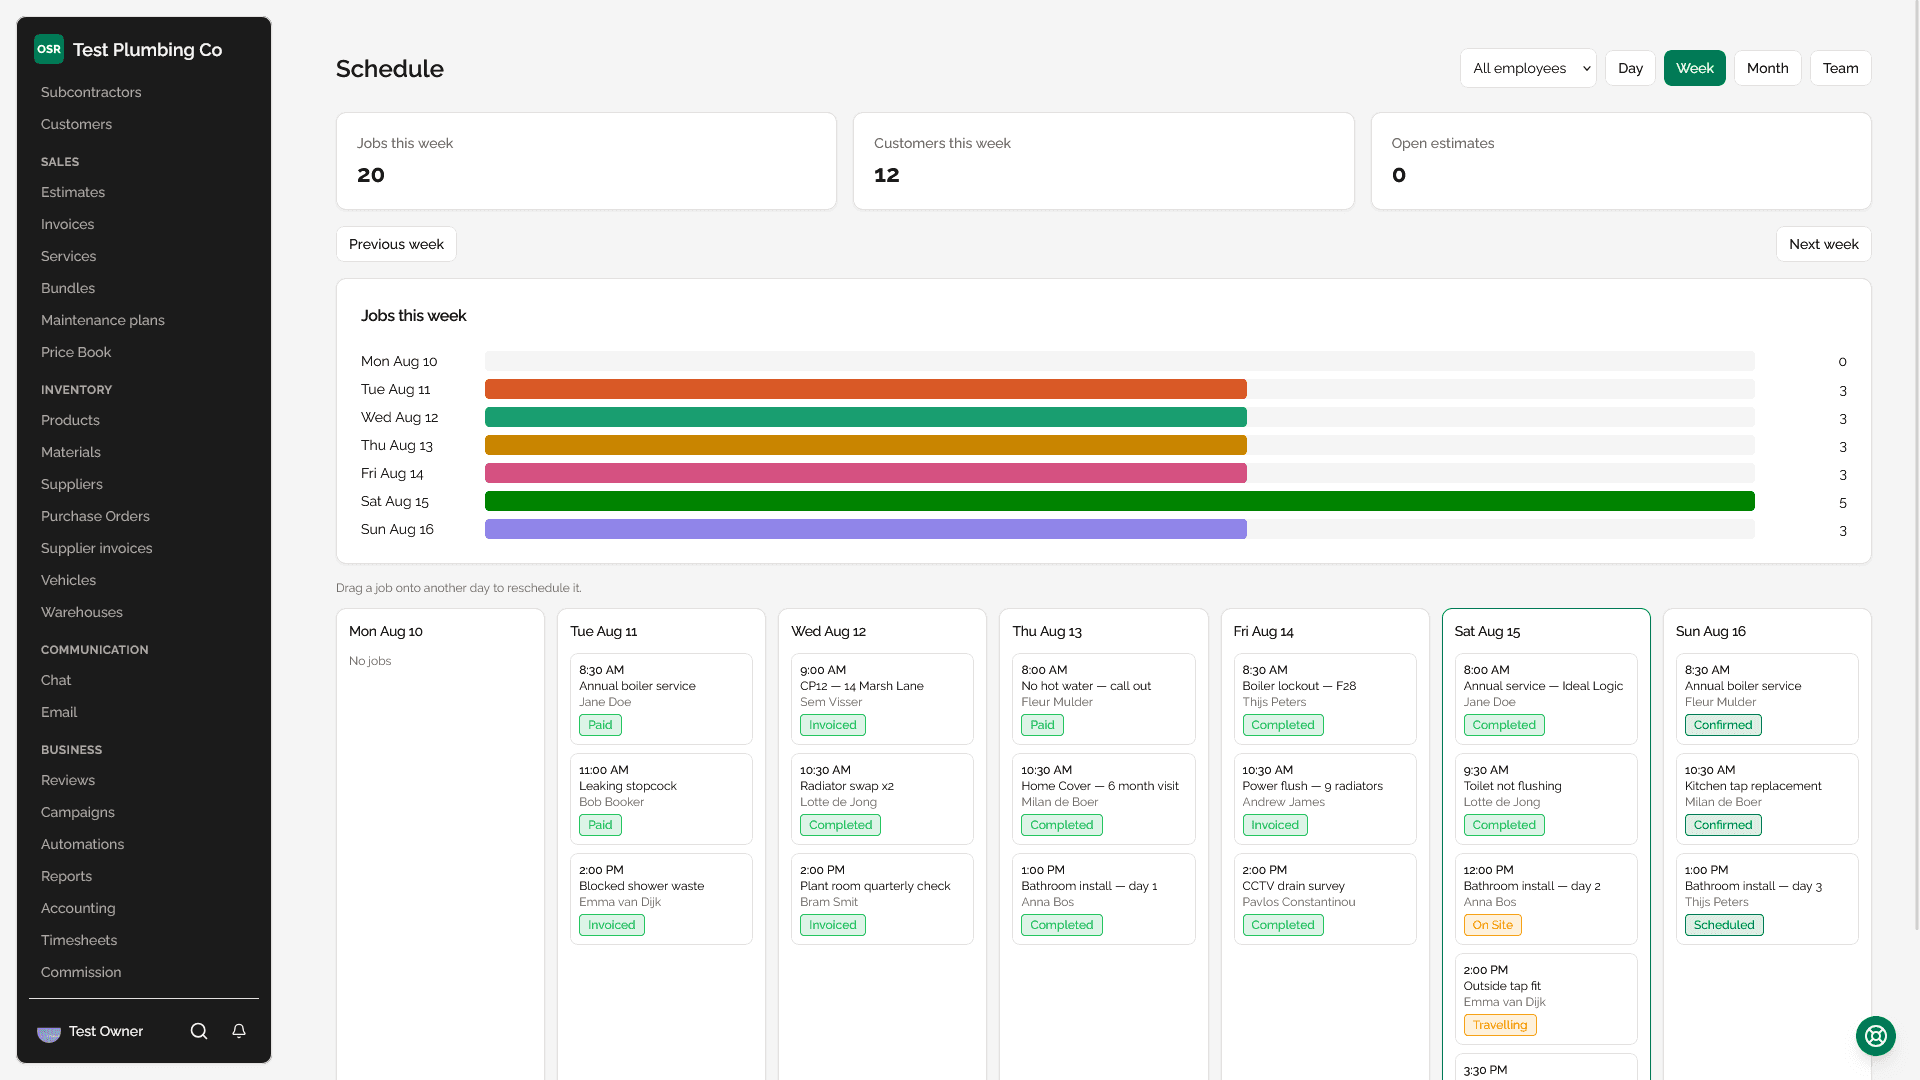The width and height of the screenshot is (1920, 1080).
Task: Open the Leaking stopcock job card
Action: point(661,799)
